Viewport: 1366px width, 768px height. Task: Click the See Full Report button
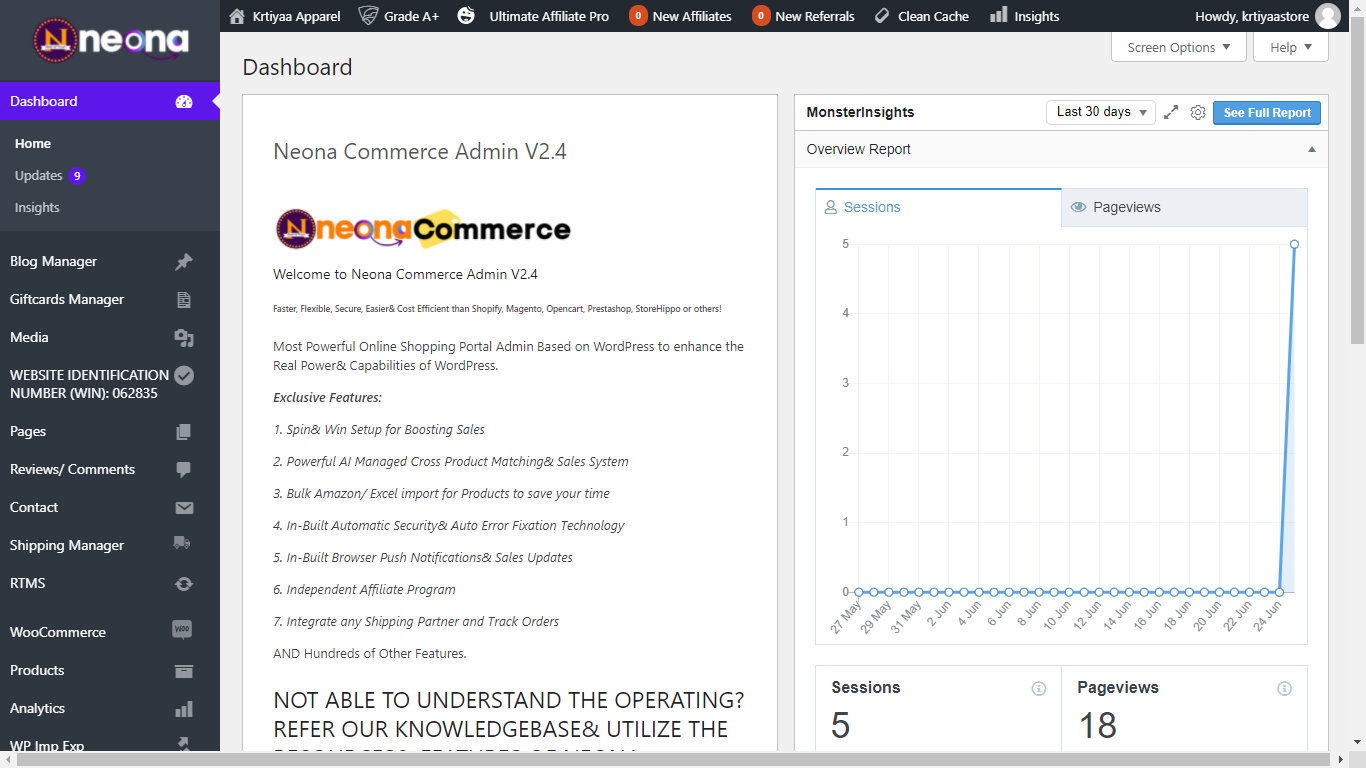pyautogui.click(x=1267, y=113)
